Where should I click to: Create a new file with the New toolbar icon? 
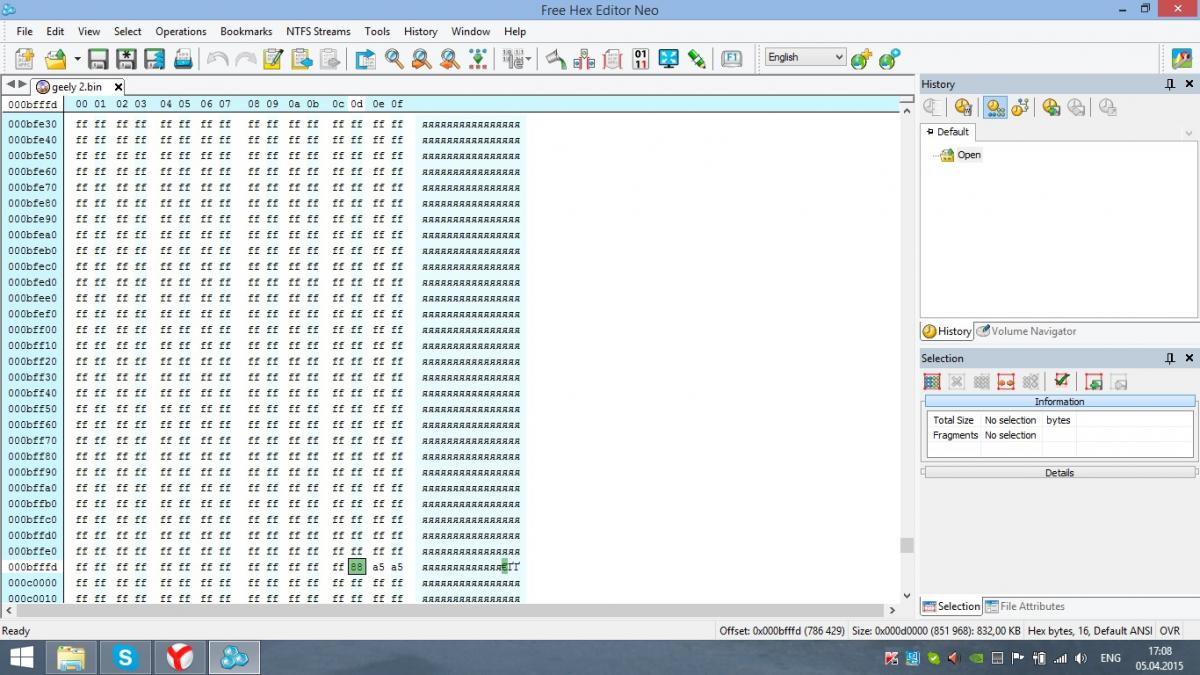click(x=24, y=59)
